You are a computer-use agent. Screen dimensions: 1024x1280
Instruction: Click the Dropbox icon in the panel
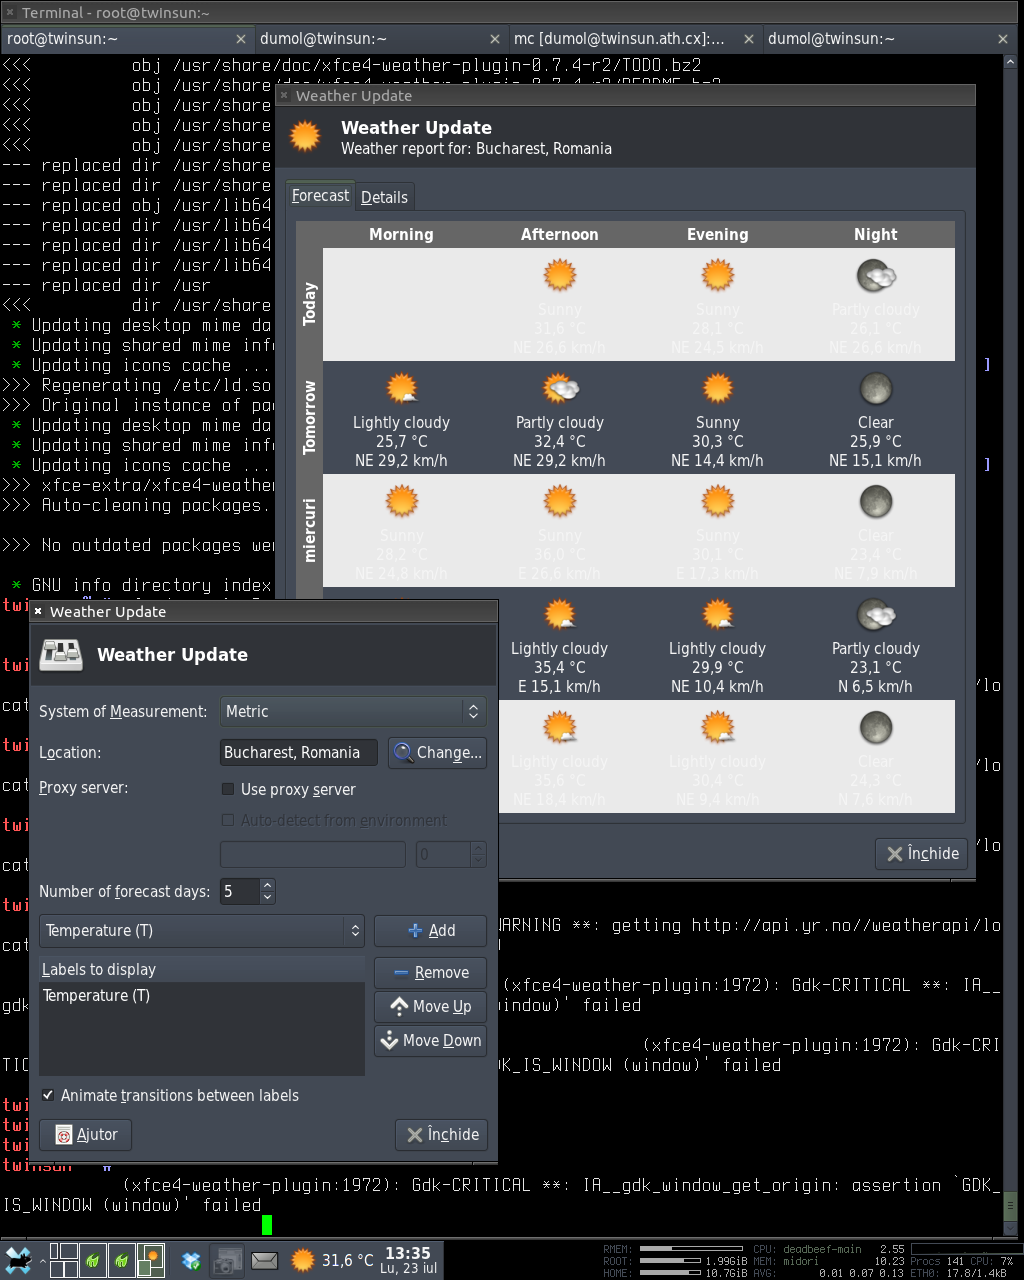tap(190, 1261)
